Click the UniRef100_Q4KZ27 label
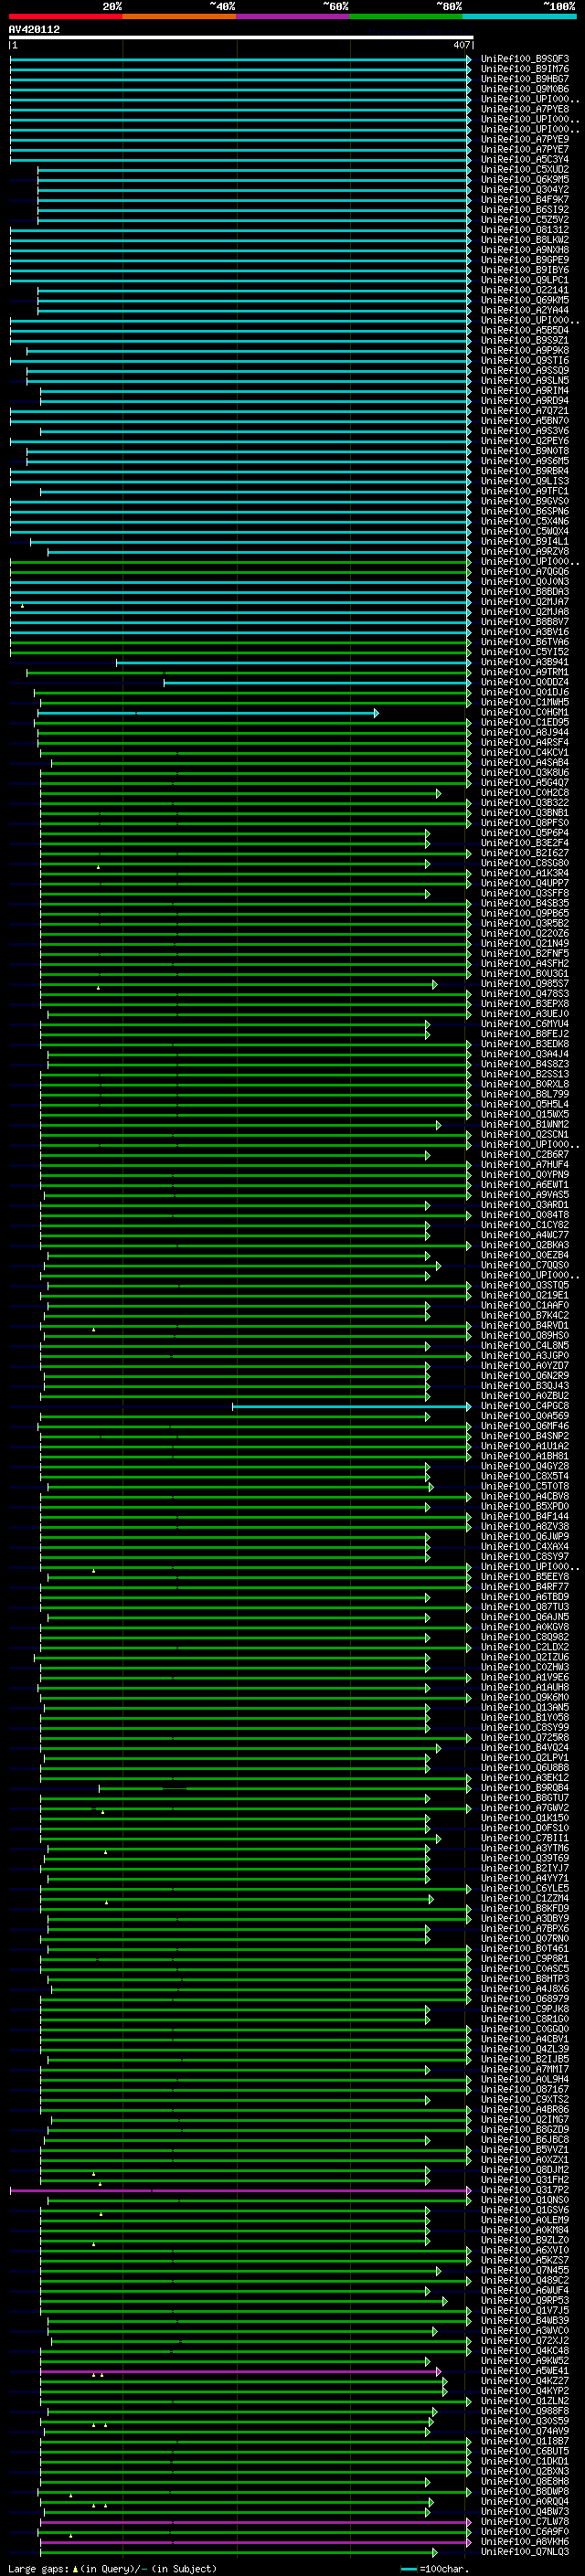Screen dimensions: 585x2576 (x=524, y=2381)
